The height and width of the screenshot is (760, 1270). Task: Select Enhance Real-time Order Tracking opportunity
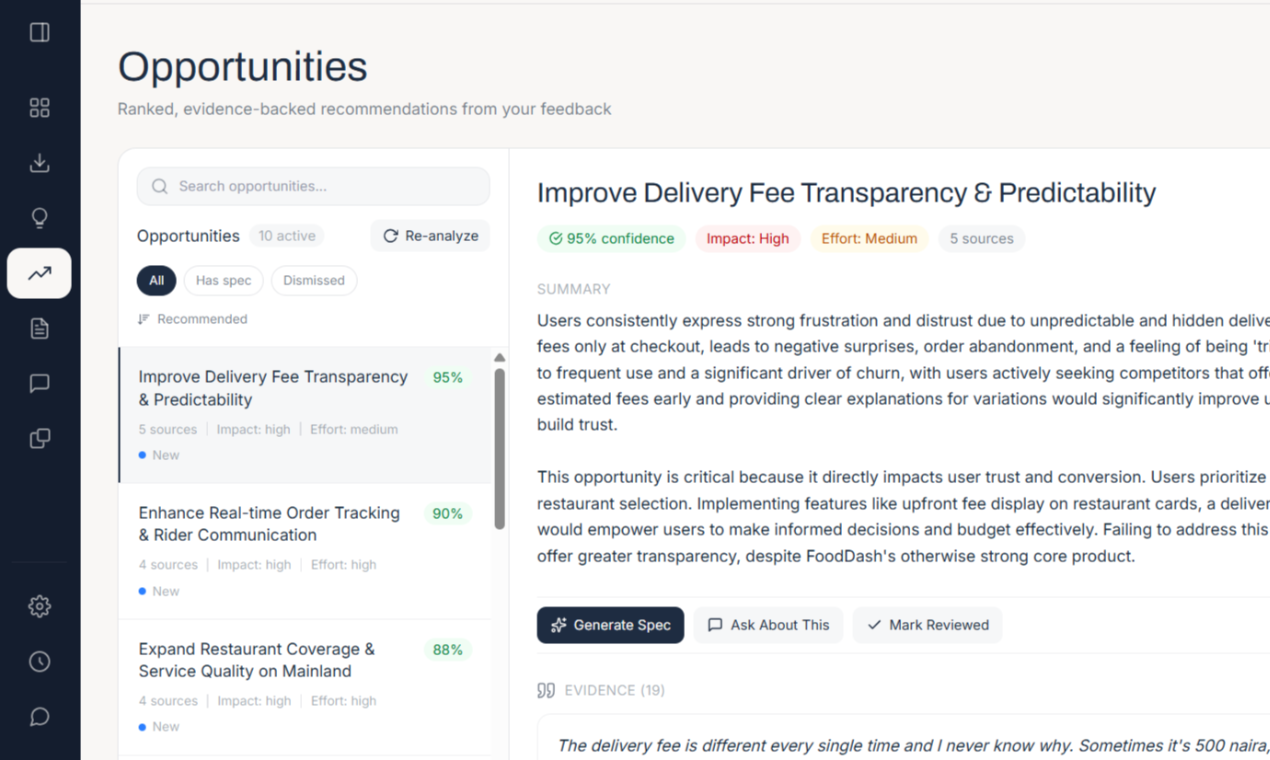coord(305,551)
